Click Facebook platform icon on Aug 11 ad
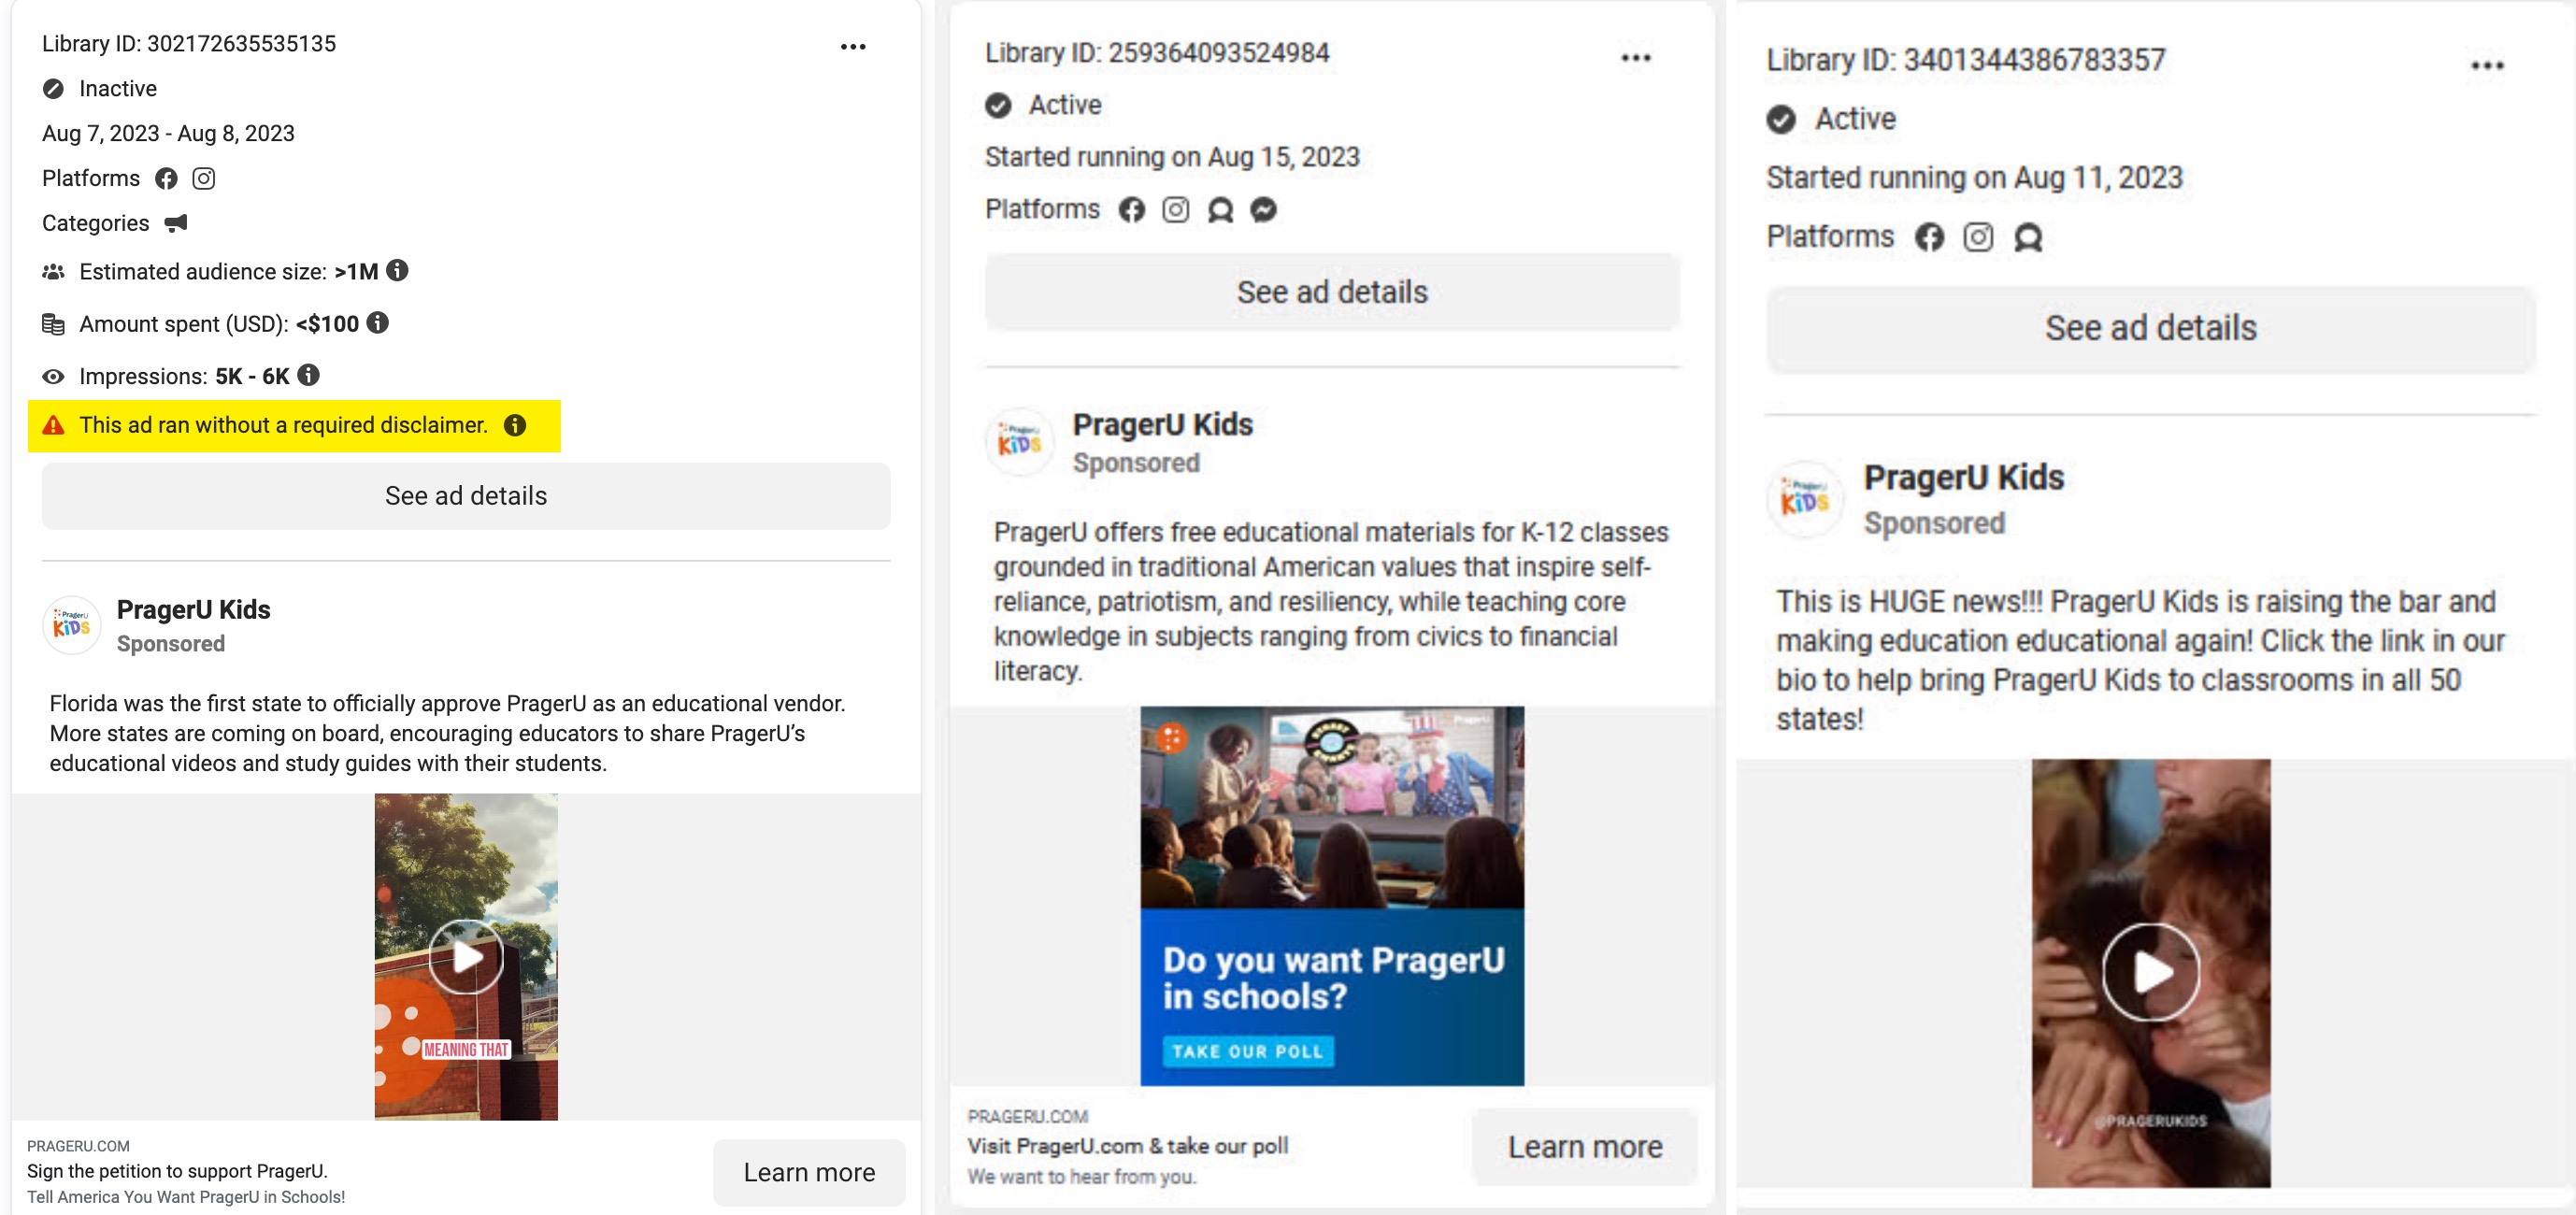Screen dimensions: 2576x1215 pos(1929,237)
